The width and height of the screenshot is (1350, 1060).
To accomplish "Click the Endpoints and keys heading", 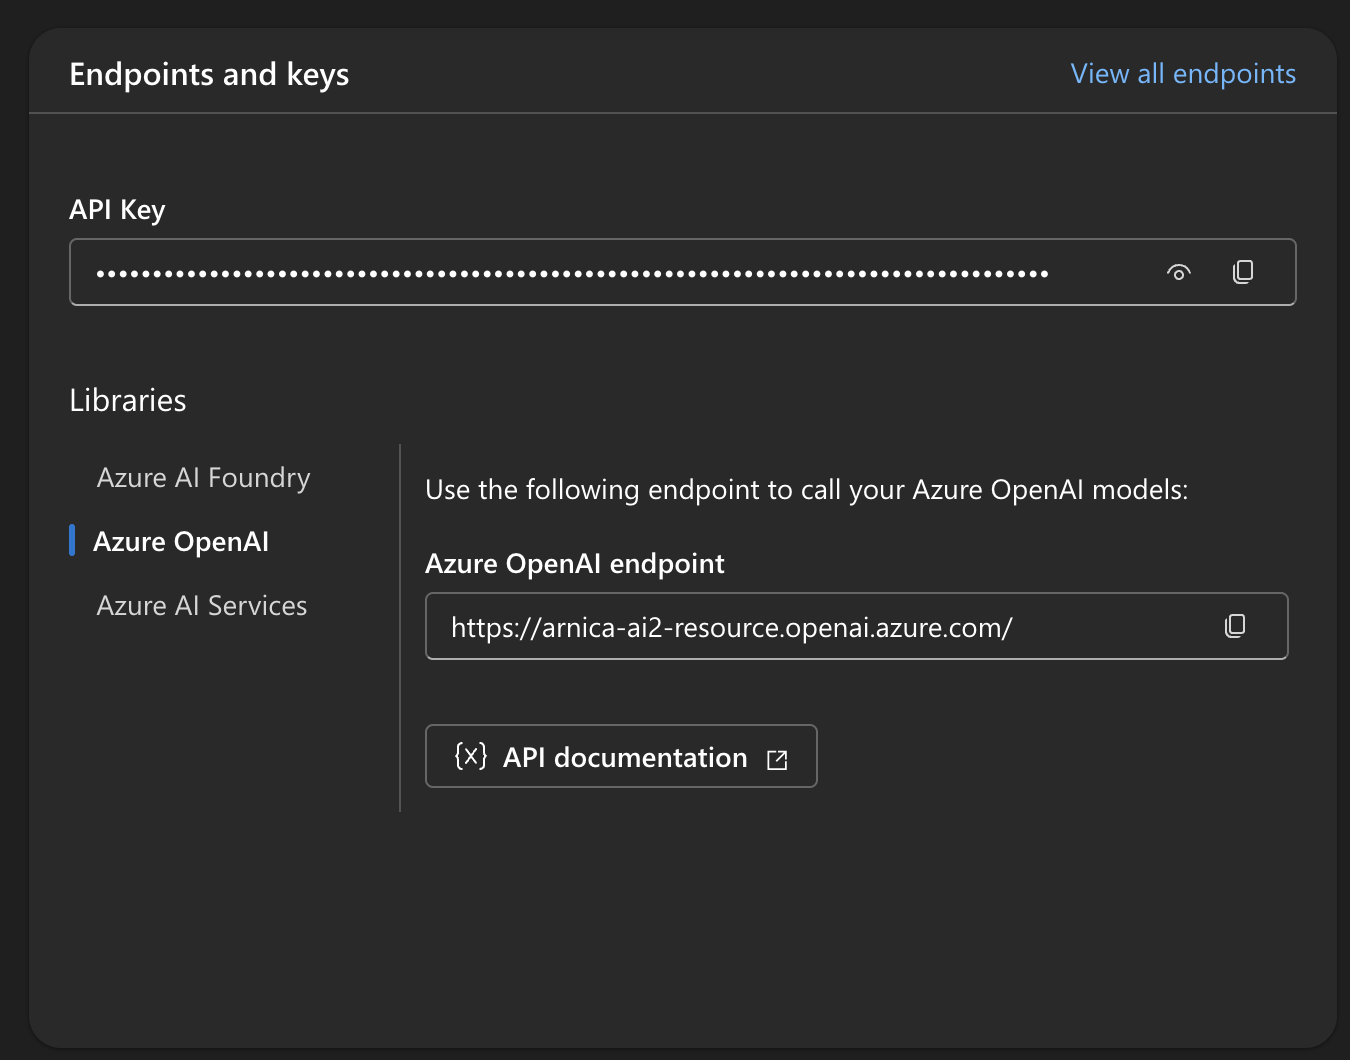I will (209, 75).
